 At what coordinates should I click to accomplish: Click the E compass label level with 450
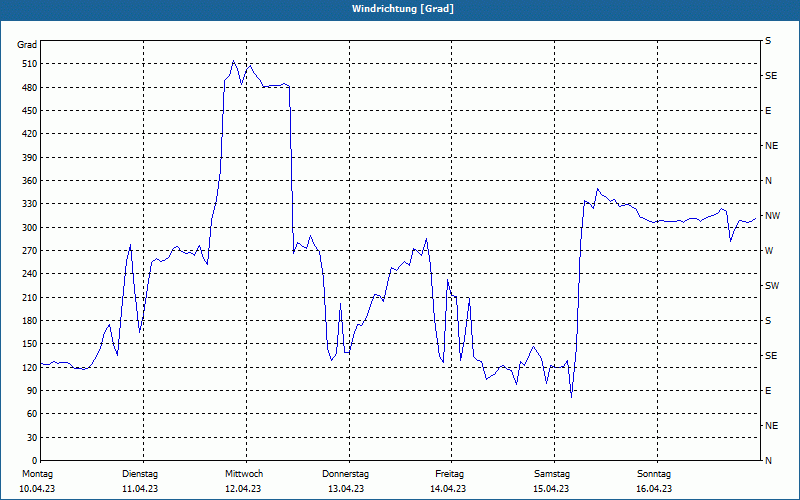[x=768, y=111]
